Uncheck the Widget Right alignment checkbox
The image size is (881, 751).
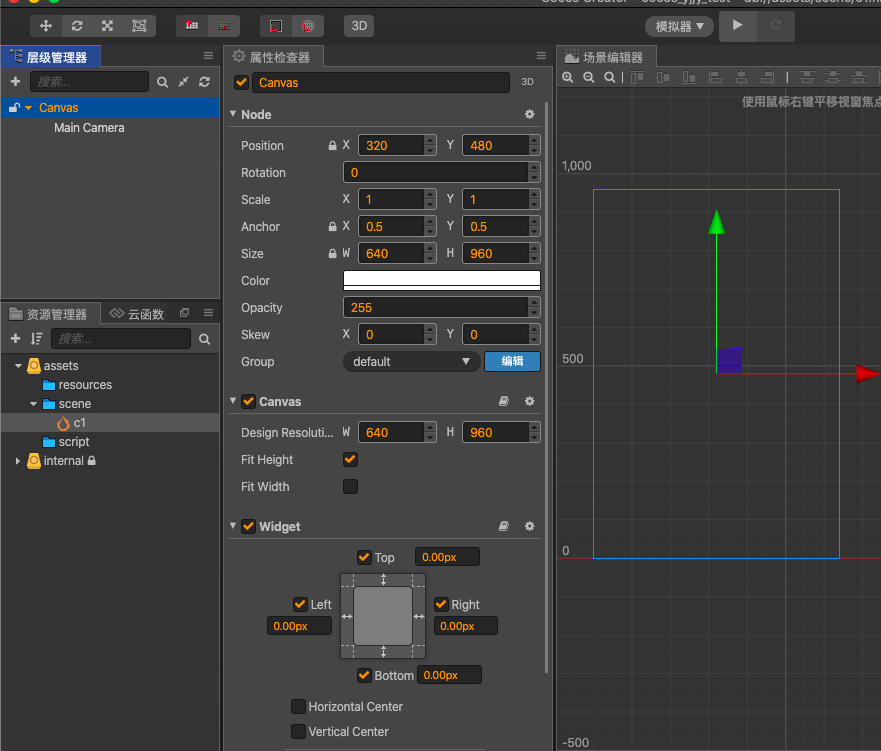pyautogui.click(x=441, y=604)
